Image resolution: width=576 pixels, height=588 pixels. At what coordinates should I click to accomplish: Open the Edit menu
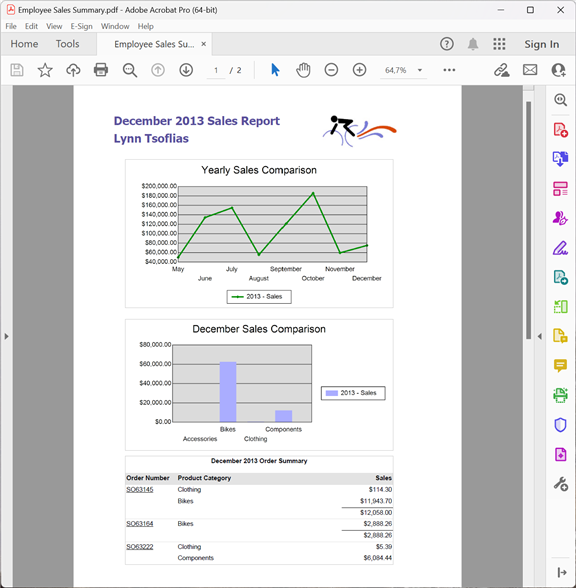[x=31, y=26]
